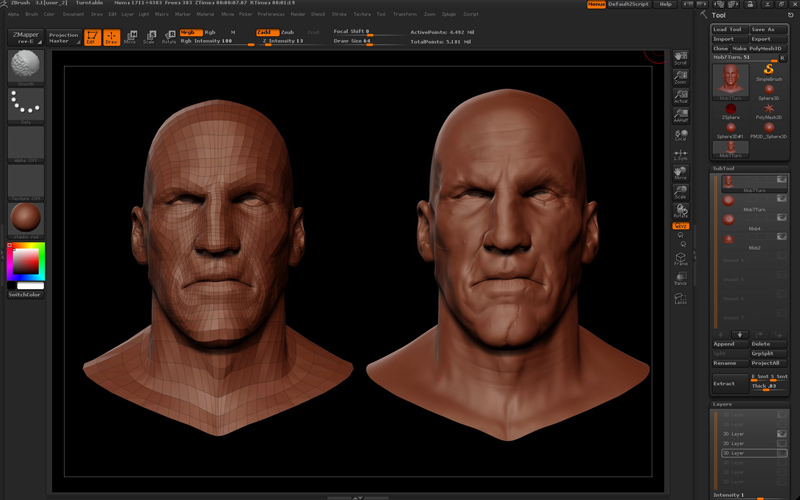The width and height of the screenshot is (800, 500).
Task: Click the right-shelf Rotate view icon
Action: coord(680,211)
